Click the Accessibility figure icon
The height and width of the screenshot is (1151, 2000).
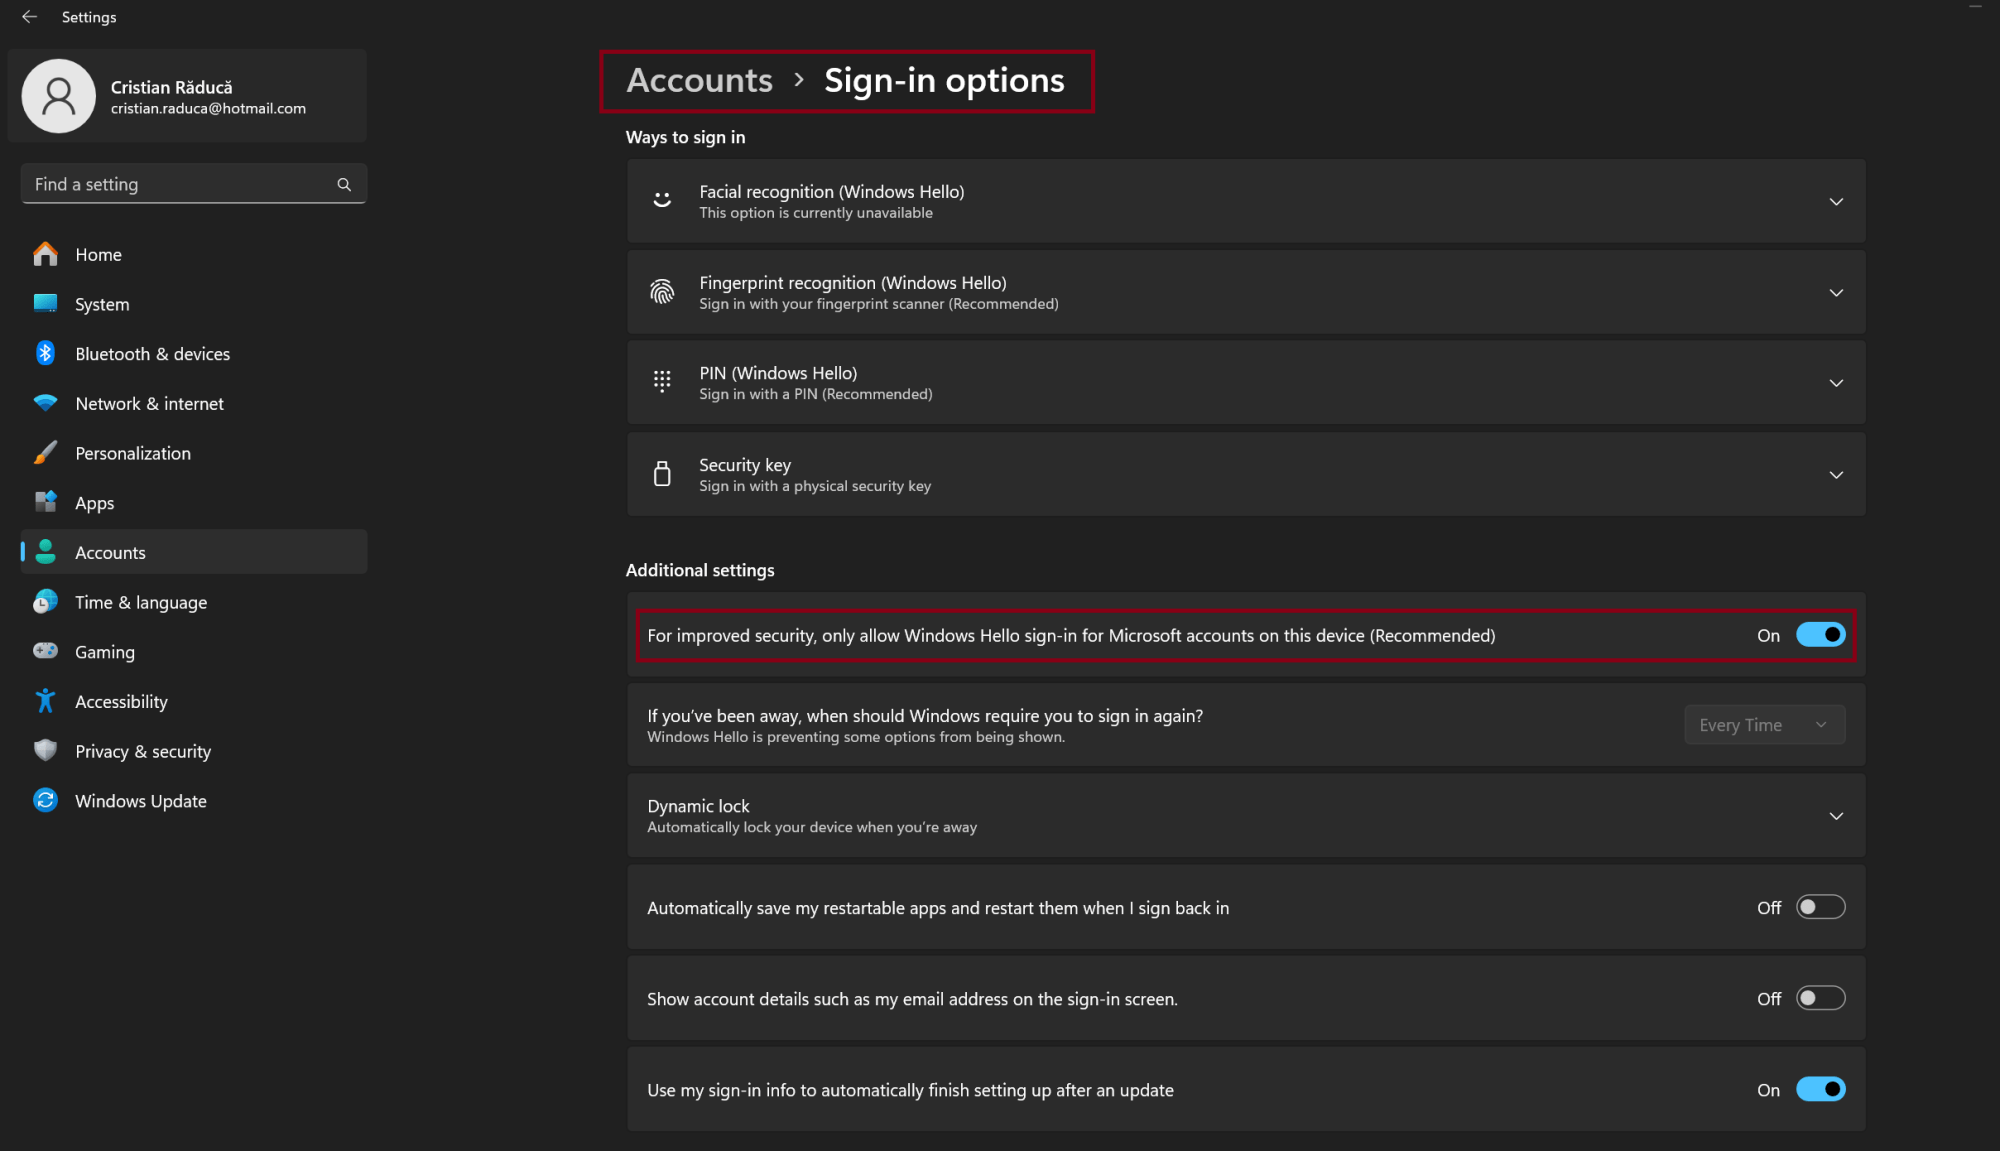45,702
